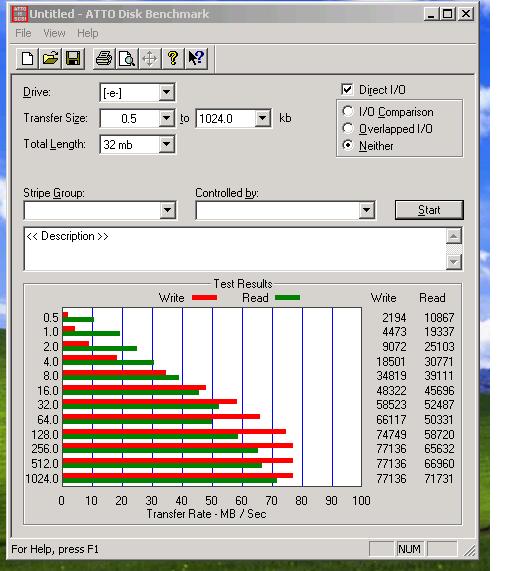Click the 256.0 transfer size row label
Screen dimensions: 512x571
point(45,448)
